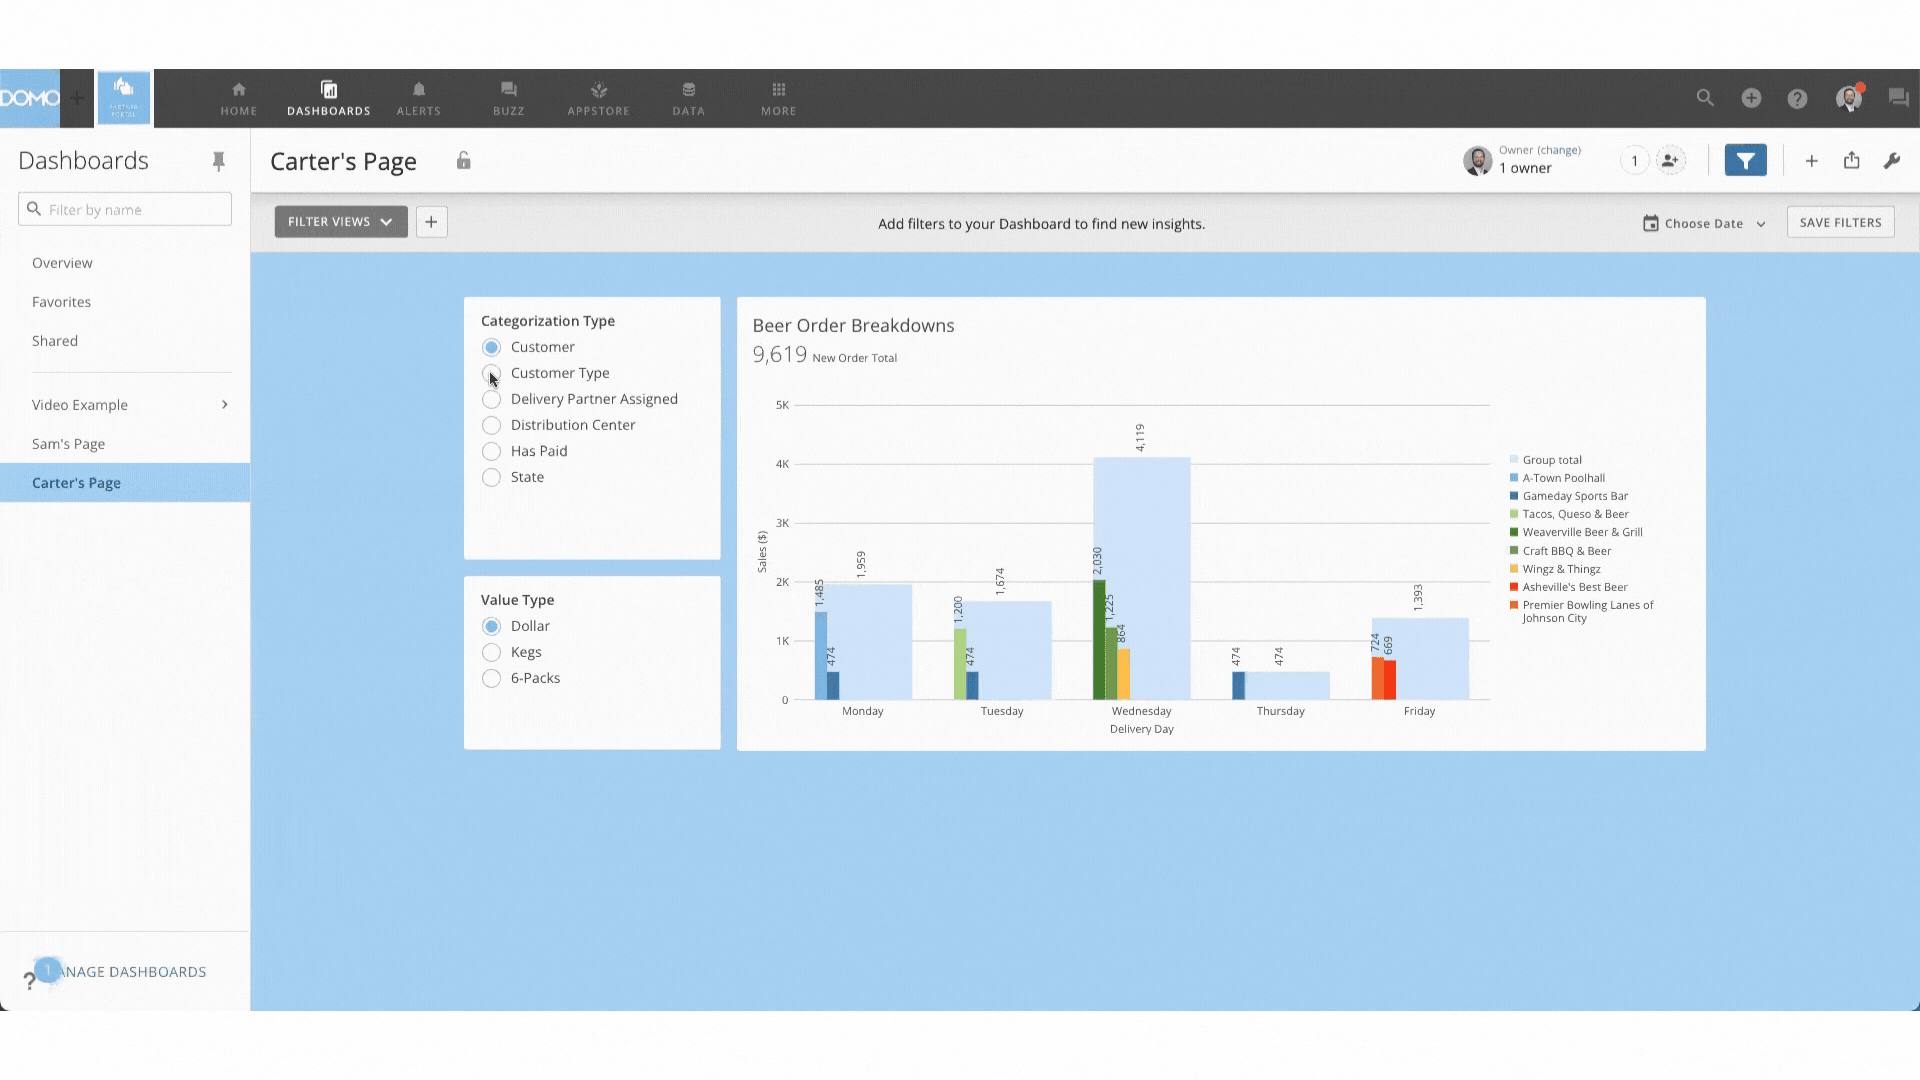Select the Dollar radio button
Screen dimensions: 1920x1080
click(491, 626)
